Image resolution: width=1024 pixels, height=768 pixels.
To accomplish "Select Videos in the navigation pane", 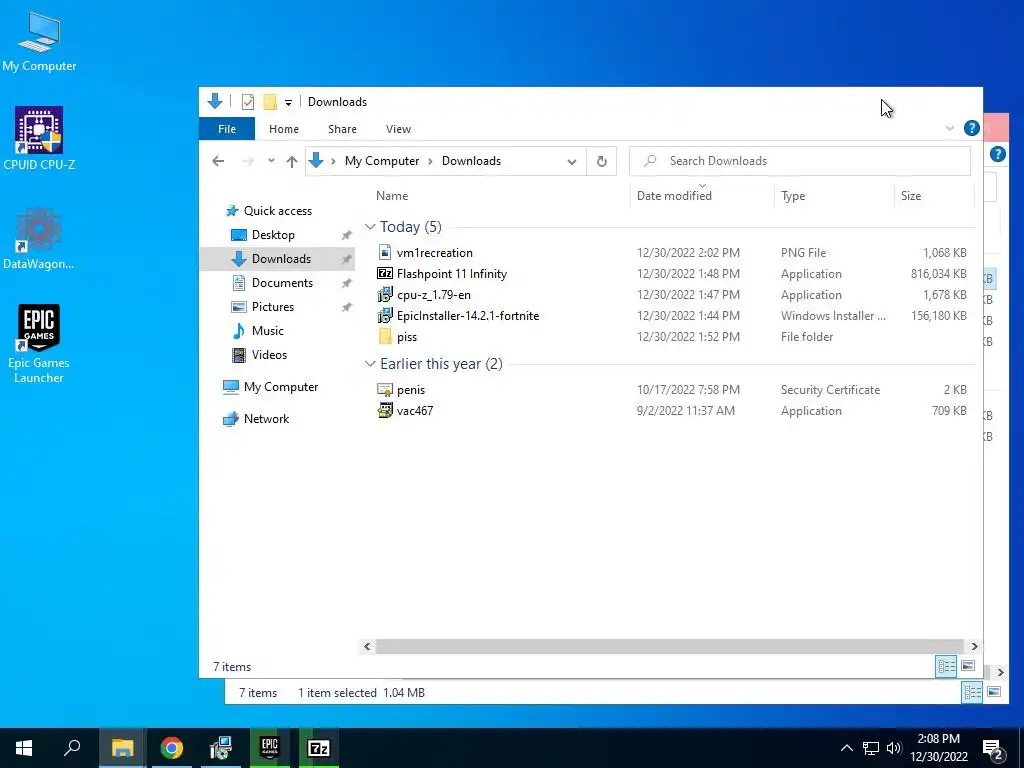I will 269,355.
